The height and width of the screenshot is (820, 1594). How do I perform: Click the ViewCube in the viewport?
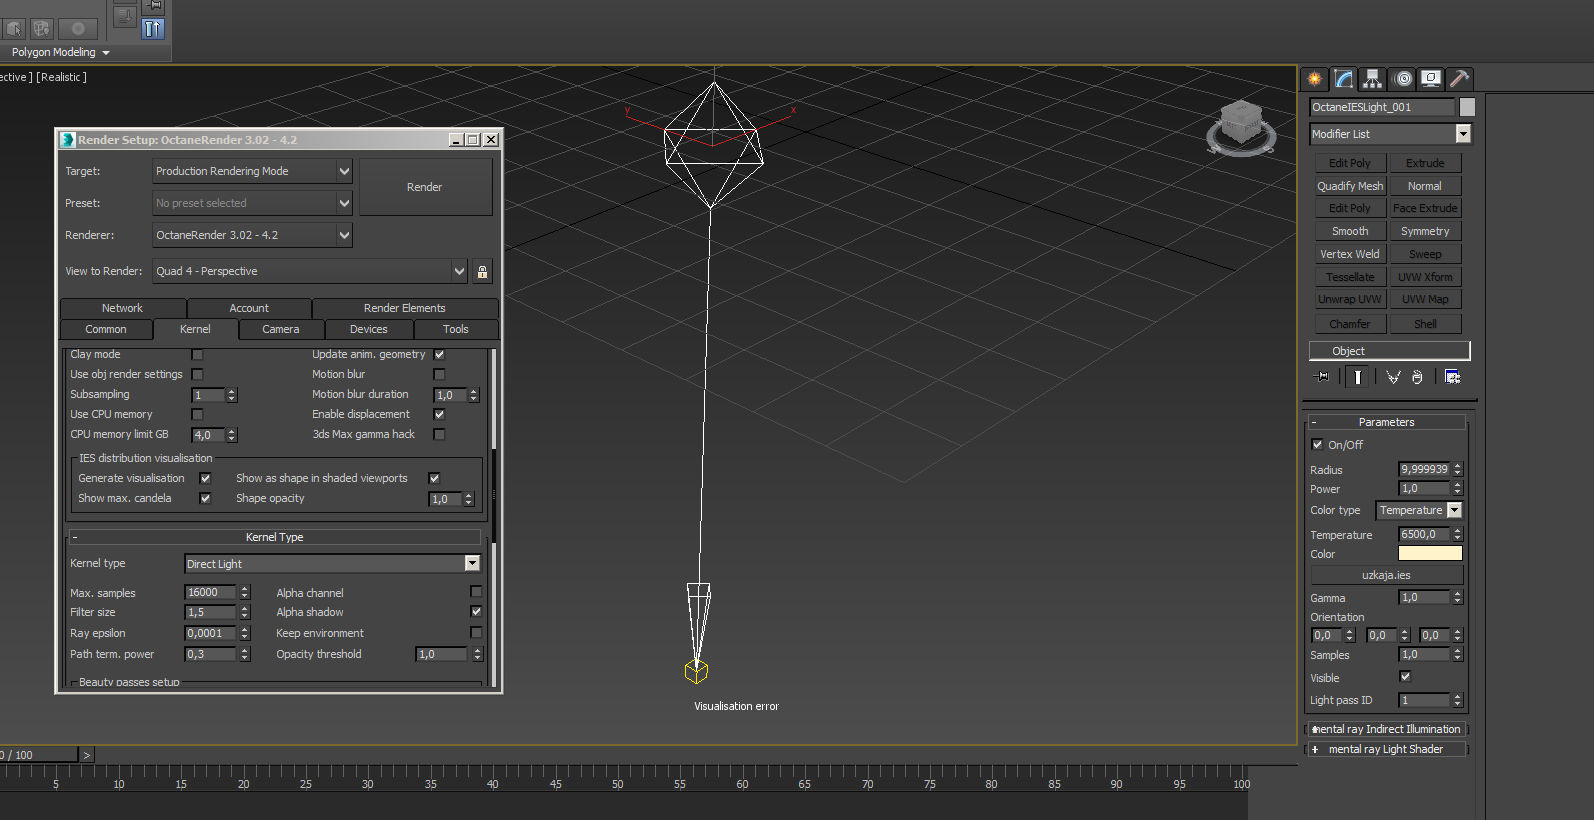click(1241, 127)
